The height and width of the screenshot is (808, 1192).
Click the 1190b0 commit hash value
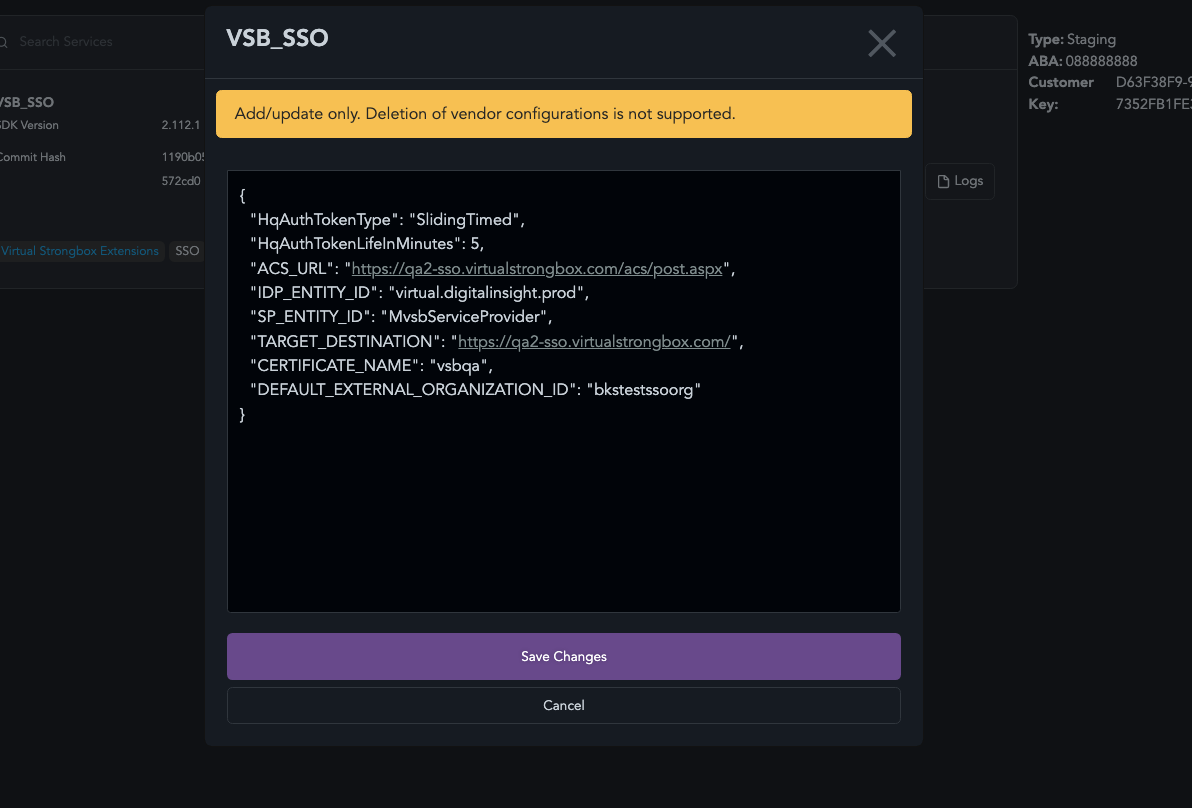(183, 157)
